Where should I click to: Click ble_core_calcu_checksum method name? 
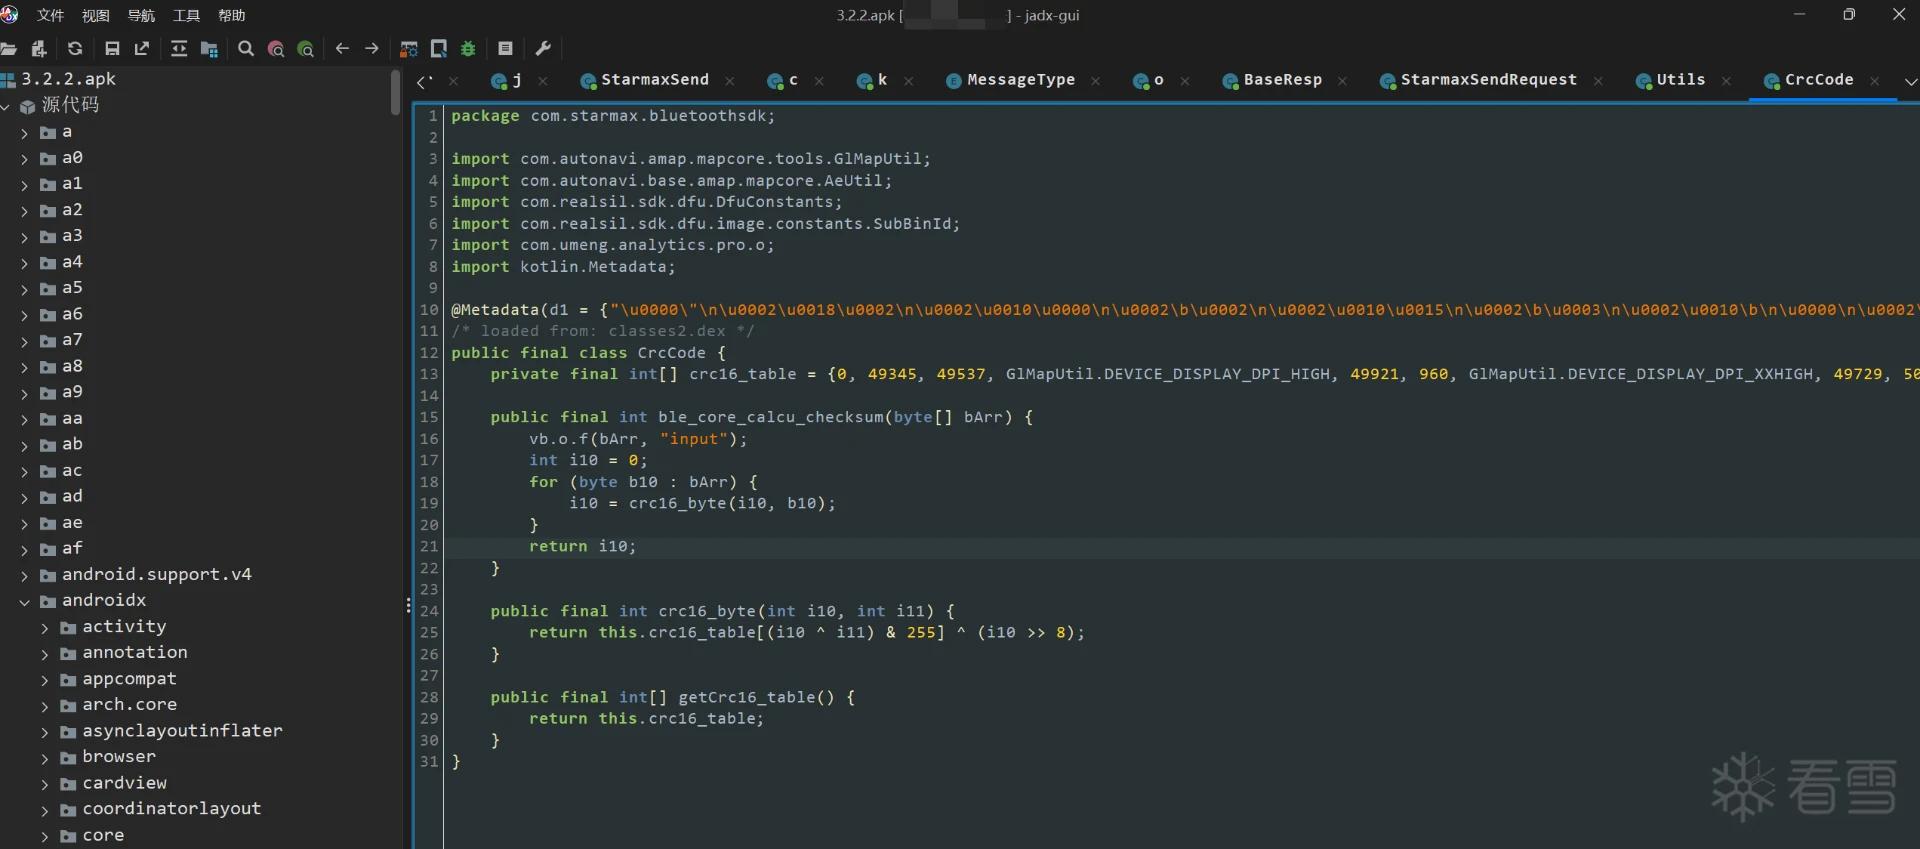point(771,417)
